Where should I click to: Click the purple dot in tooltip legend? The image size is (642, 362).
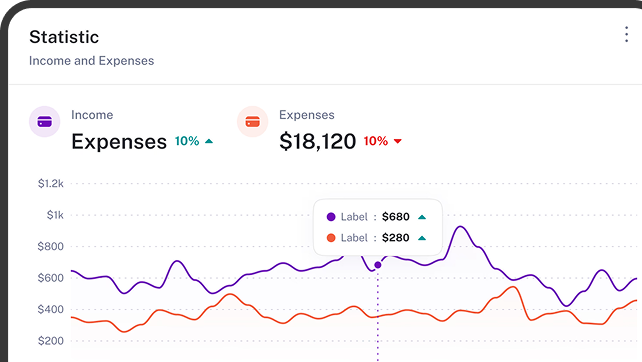tap(331, 217)
